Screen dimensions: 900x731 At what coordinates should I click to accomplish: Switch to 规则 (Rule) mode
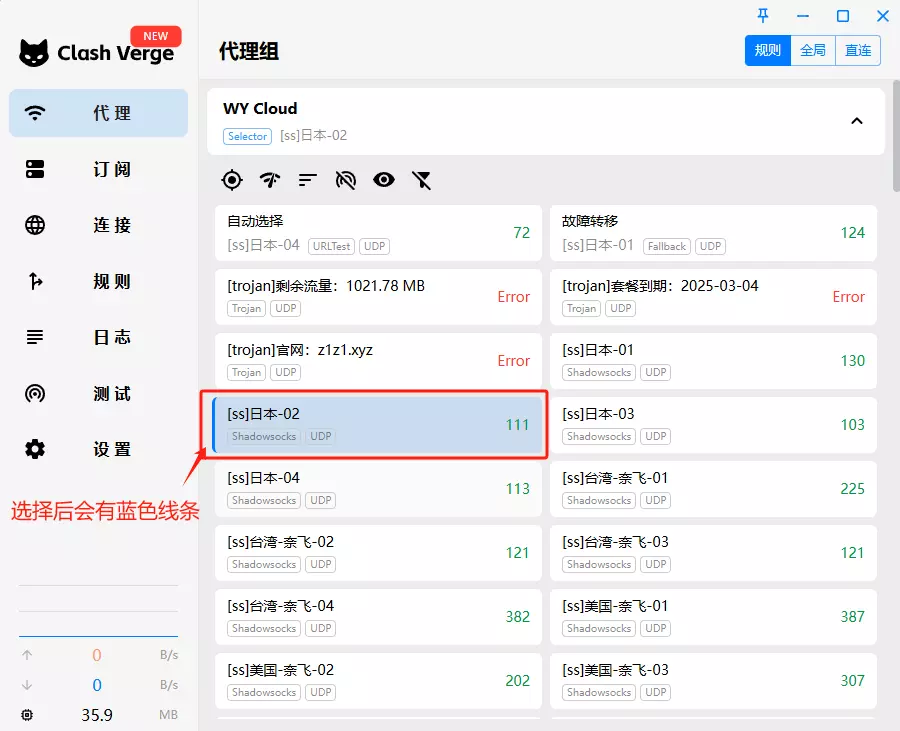click(x=767, y=51)
